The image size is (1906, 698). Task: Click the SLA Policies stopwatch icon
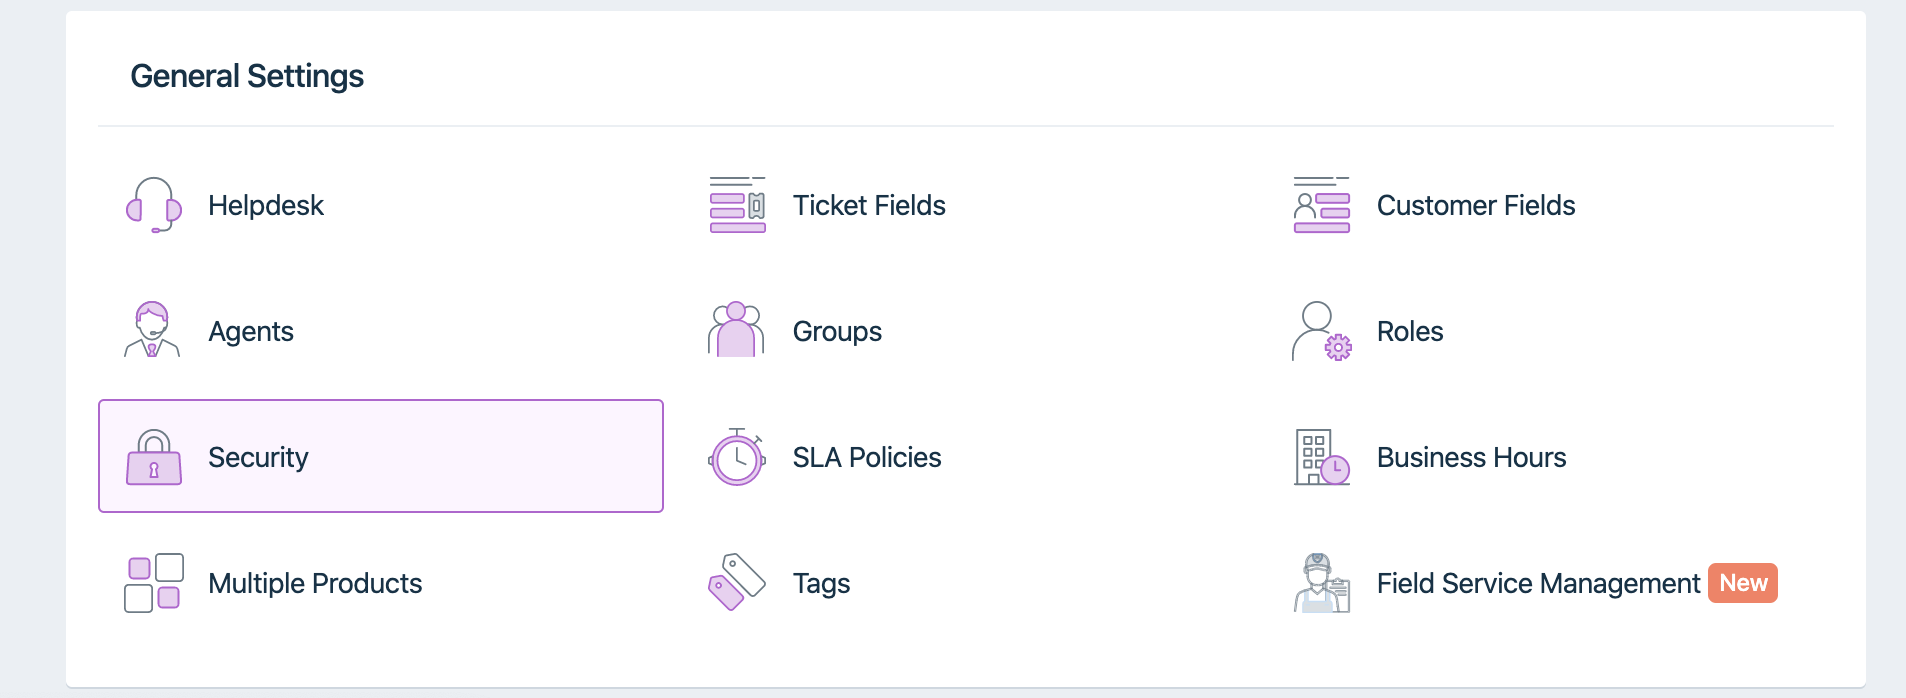pos(737,457)
